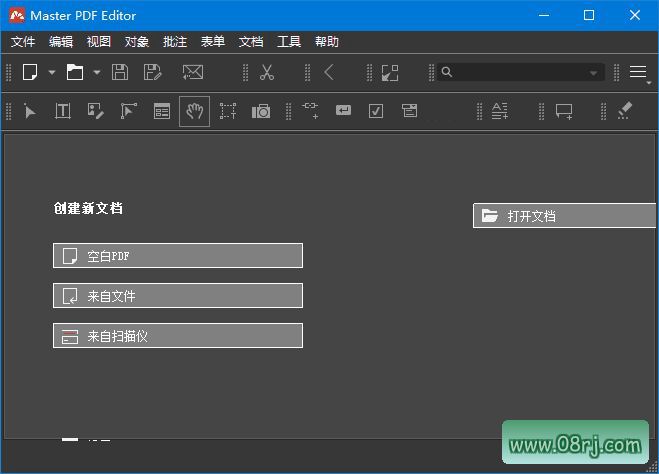Click the Insert Text icon
659x474 pixels.
point(500,111)
